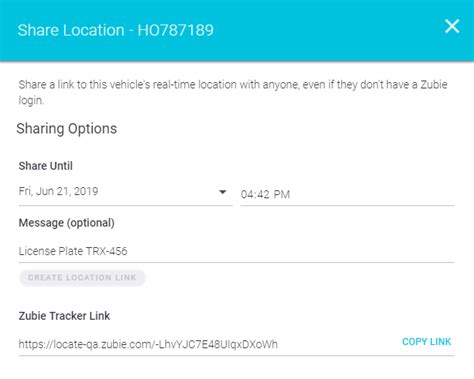Image resolution: width=474 pixels, height=379 pixels.
Task: Select the PM portion of the time
Action: coord(282,194)
